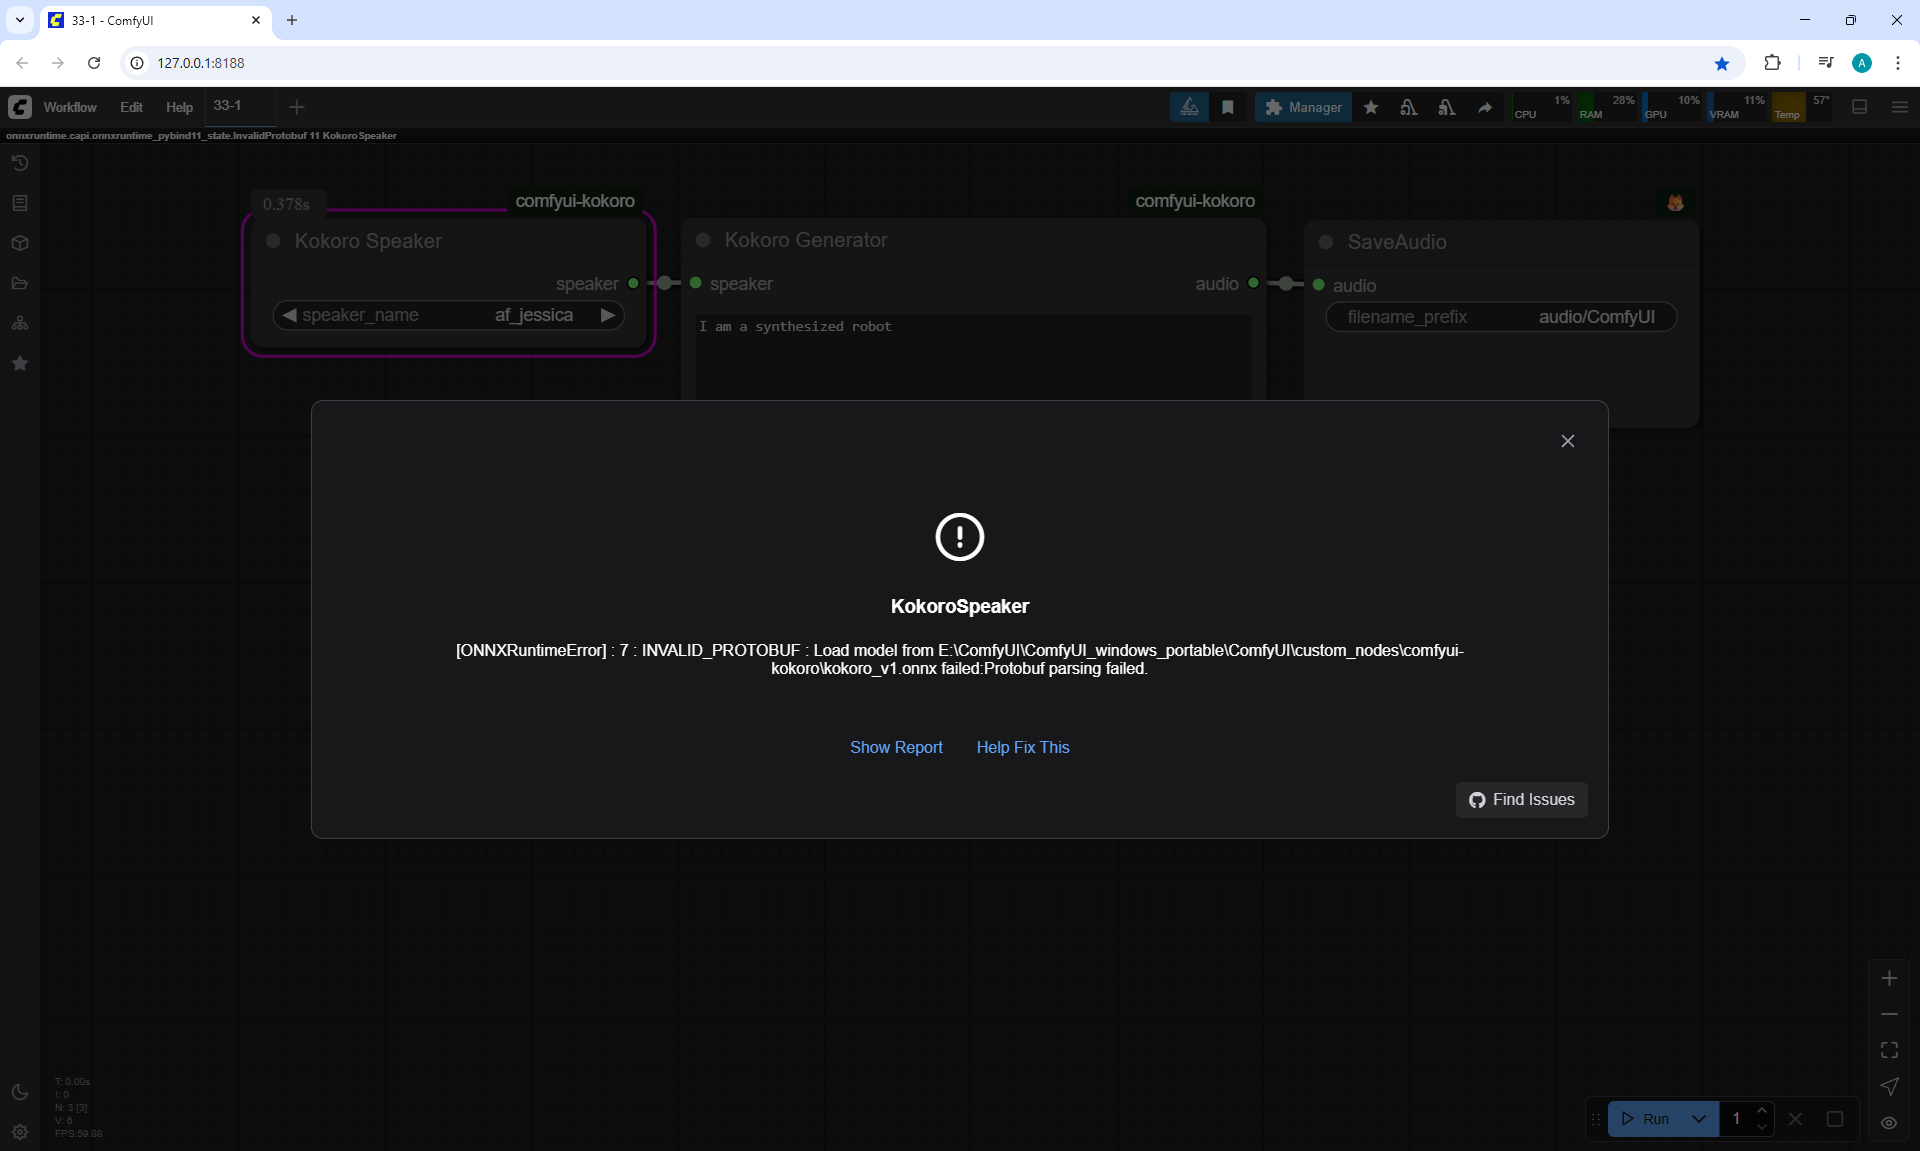The image size is (1920, 1151).
Task: Toggle link visibility eye icon
Action: (x=1889, y=1122)
